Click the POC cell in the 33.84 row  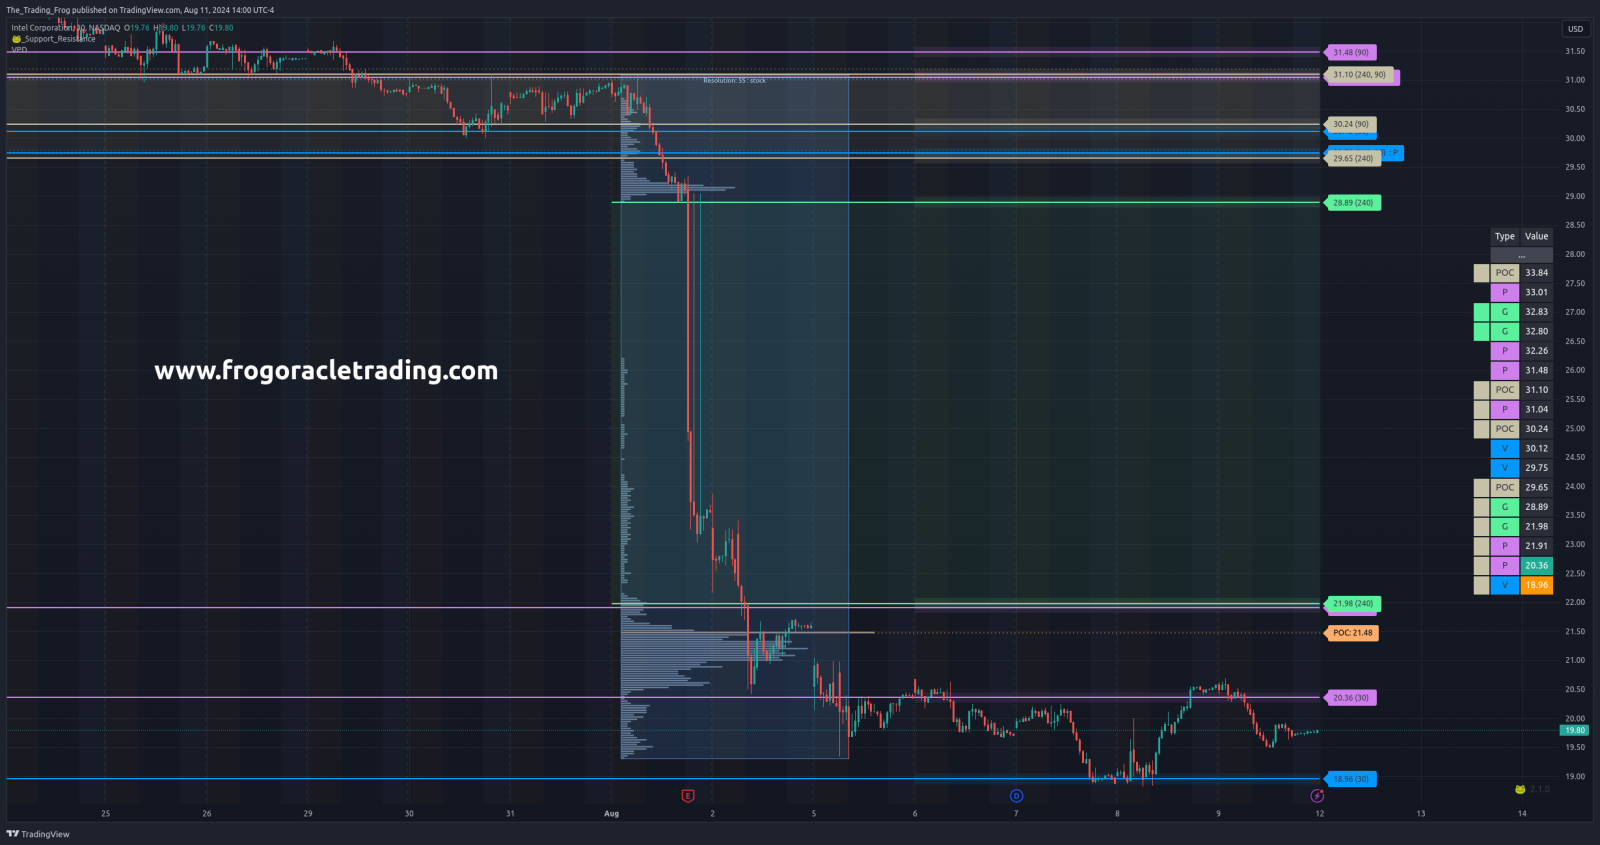point(1505,272)
